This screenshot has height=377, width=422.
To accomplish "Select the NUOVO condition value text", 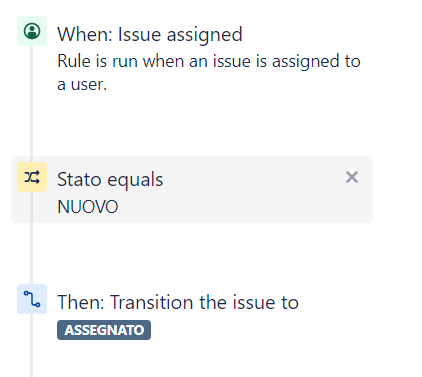I will (88, 207).
